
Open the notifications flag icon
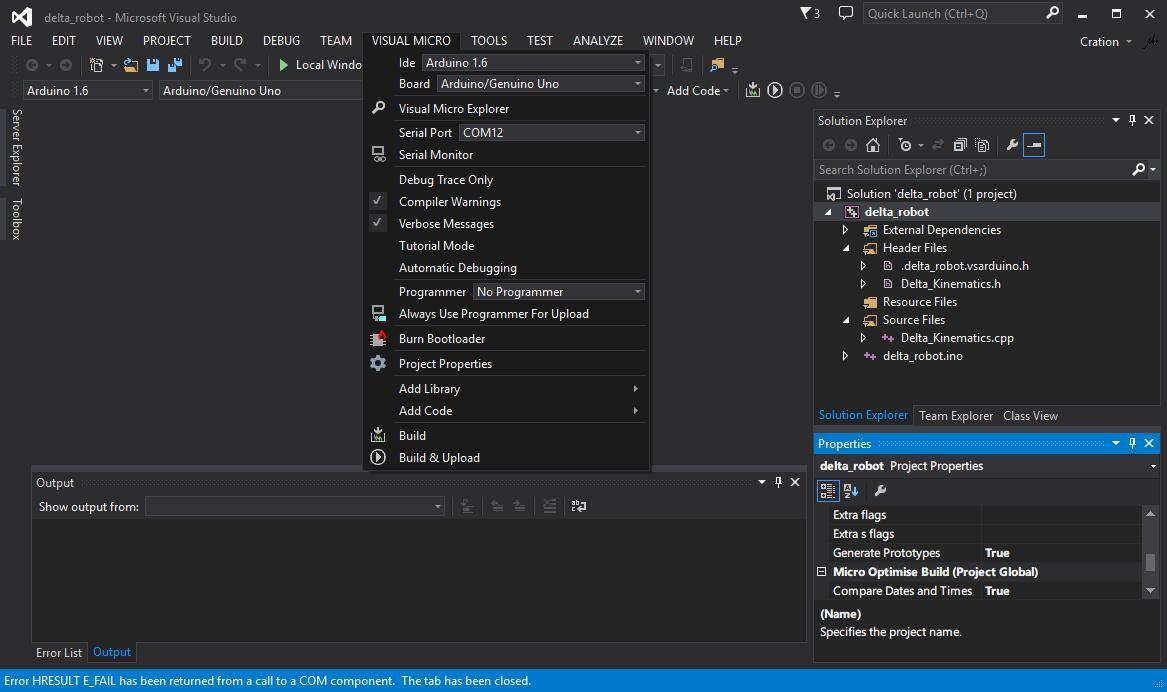809,13
